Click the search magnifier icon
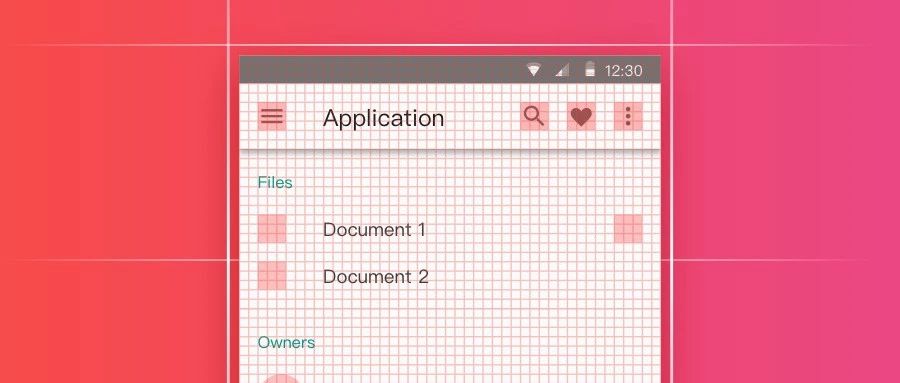The width and height of the screenshot is (900, 383). (534, 117)
